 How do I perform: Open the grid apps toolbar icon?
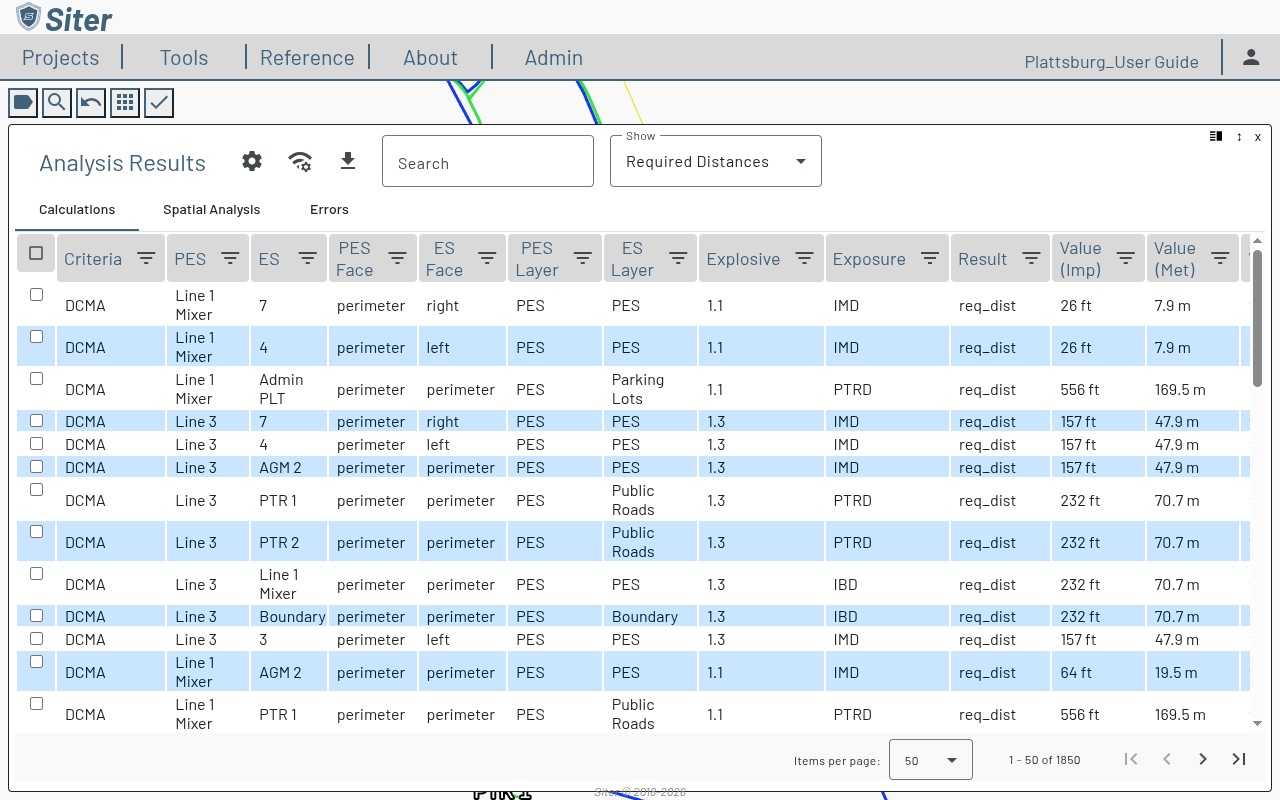click(125, 102)
